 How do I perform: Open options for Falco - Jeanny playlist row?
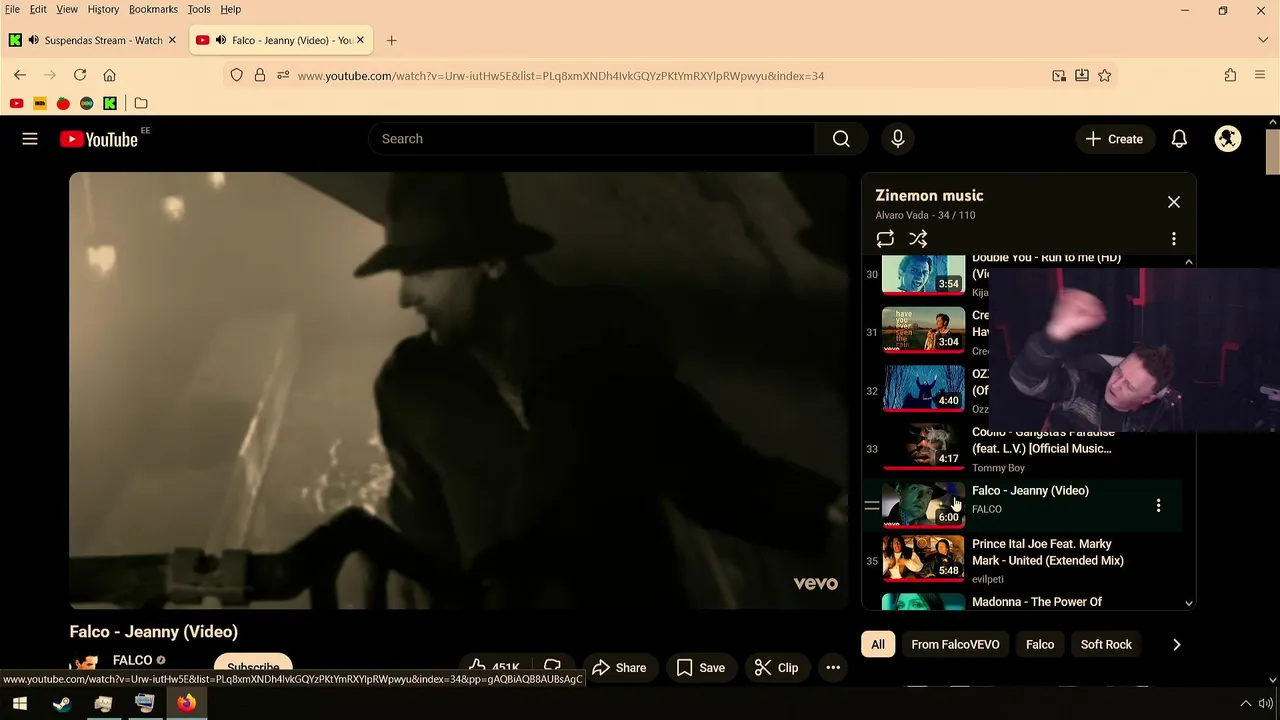click(1158, 506)
